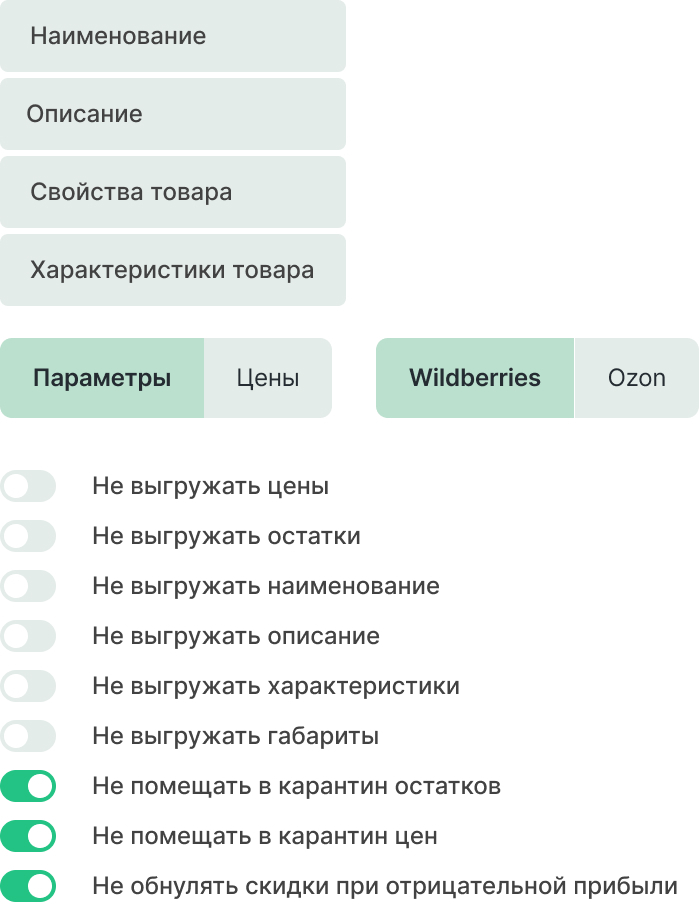The height and width of the screenshot is (906, 699).
Task: Enable 'Не выгружать описание' switch
Action: coord(28,636)
